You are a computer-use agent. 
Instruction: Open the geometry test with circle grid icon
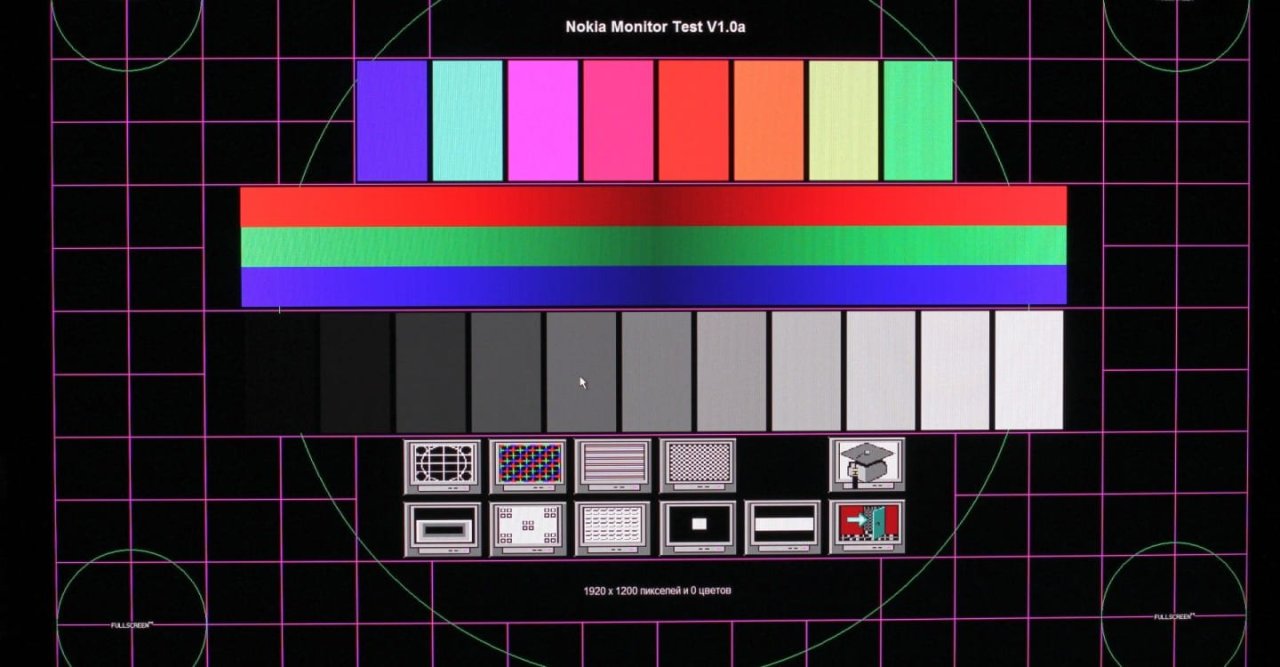click(x=442, y=465)
